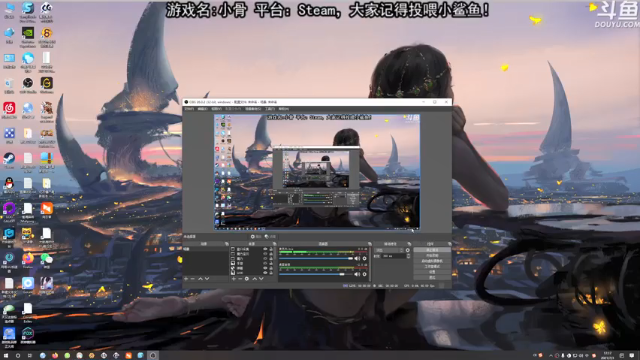Click Exit button in Controls panel
Image resolution: width=640 pixels, height=360 pixels.
click(x=432, y=278)
